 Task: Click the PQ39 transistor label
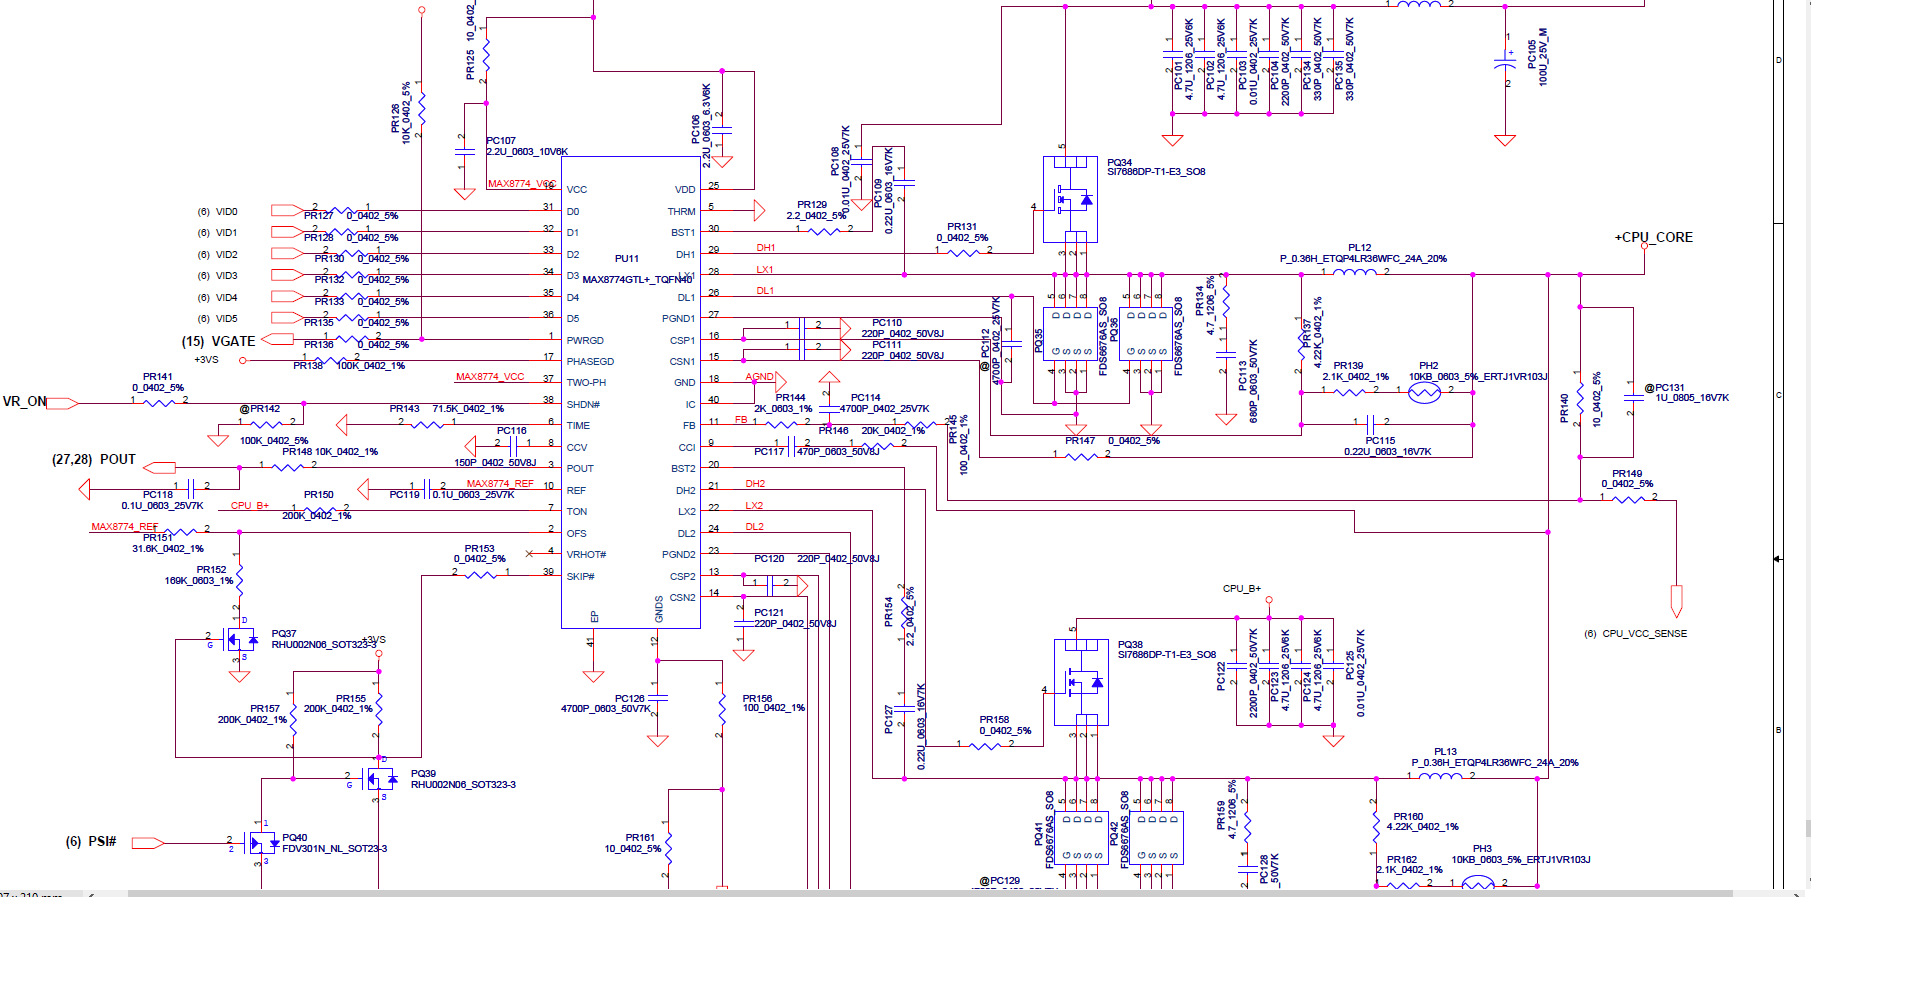click(423, 774)
